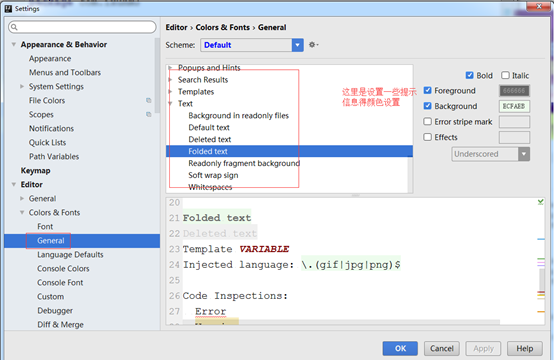Collapse the Editor section arrow
554x360 pixels.
point(14,184)
